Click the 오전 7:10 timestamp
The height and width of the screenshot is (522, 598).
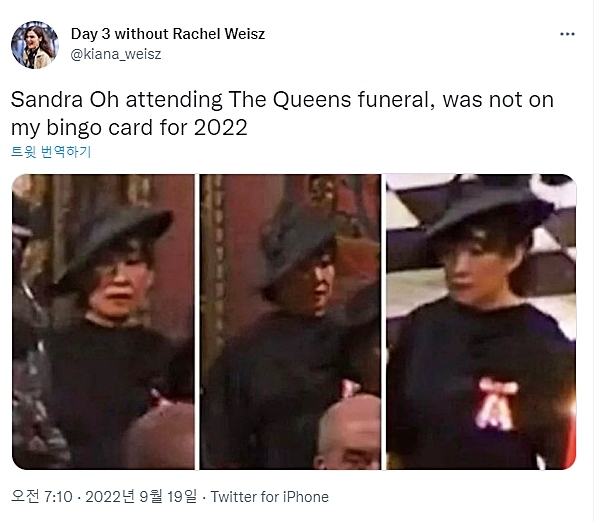pyautogui.click(x=42, y=497)
